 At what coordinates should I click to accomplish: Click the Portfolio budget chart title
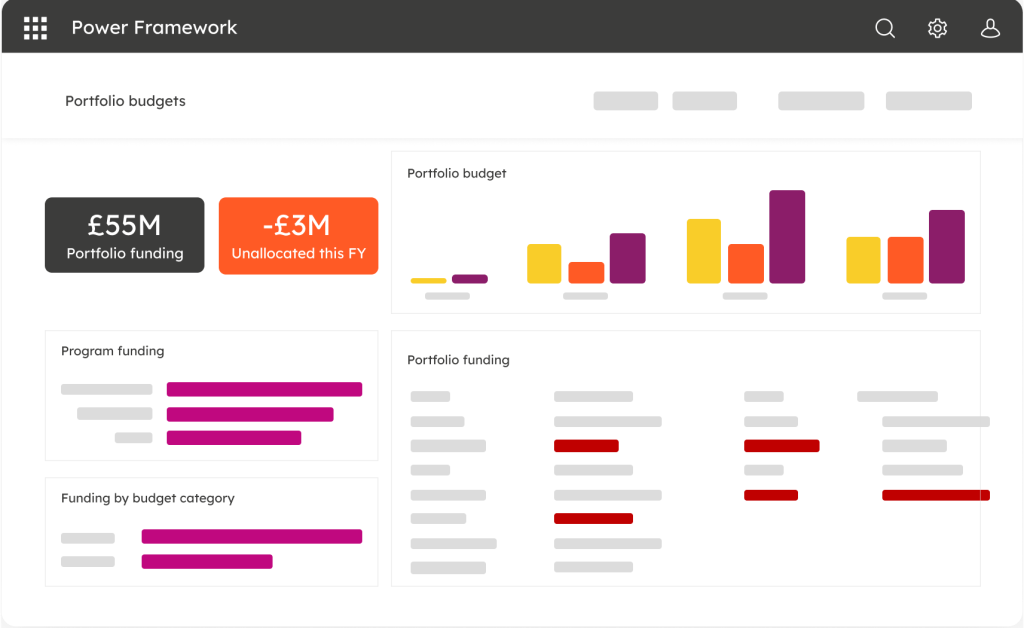[x=456, y=174]
